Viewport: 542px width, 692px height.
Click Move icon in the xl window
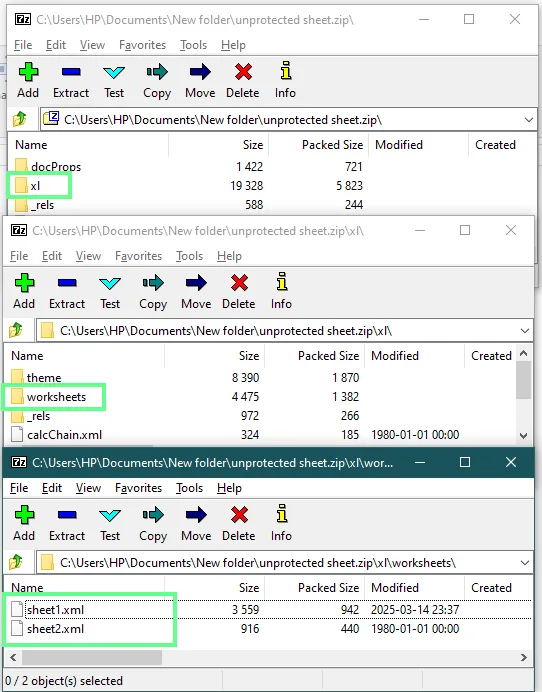[196, 283]
